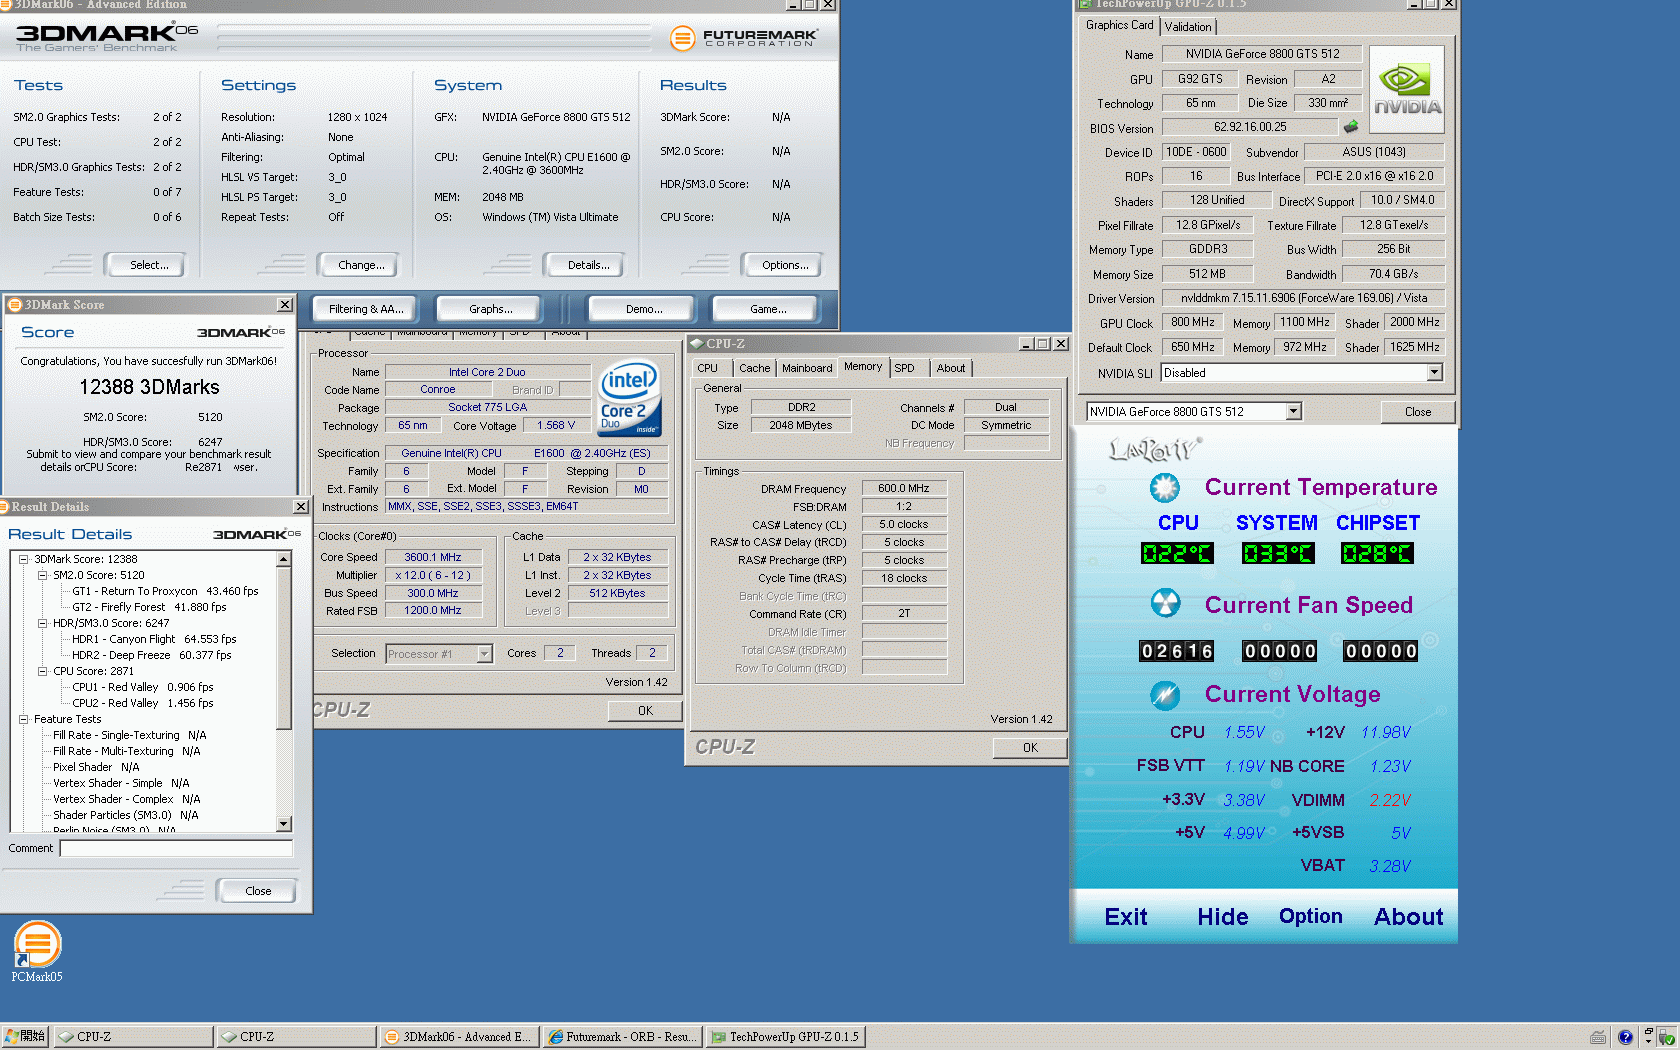Open the About tab in CPU-Z memory window
1680x1050 pixels.
[951, 368]
